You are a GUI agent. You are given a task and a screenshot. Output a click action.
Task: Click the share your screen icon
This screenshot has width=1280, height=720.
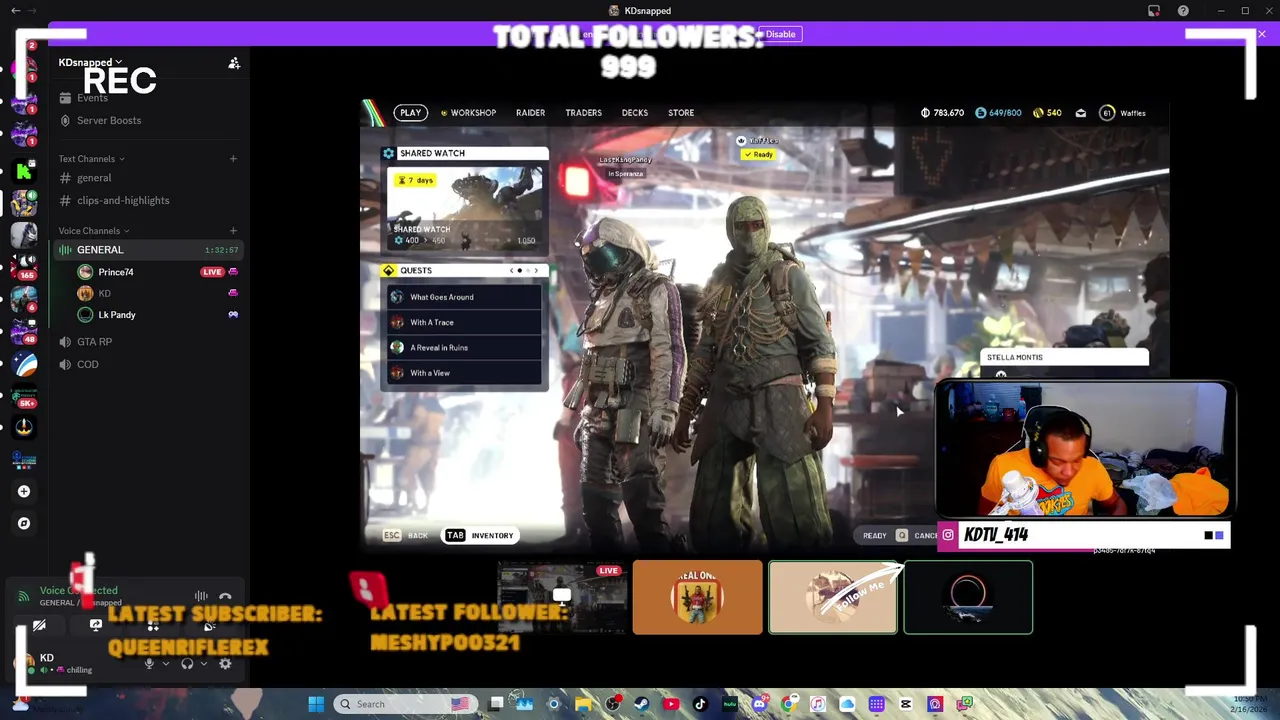pyautogui.click(x=96, y=626)
